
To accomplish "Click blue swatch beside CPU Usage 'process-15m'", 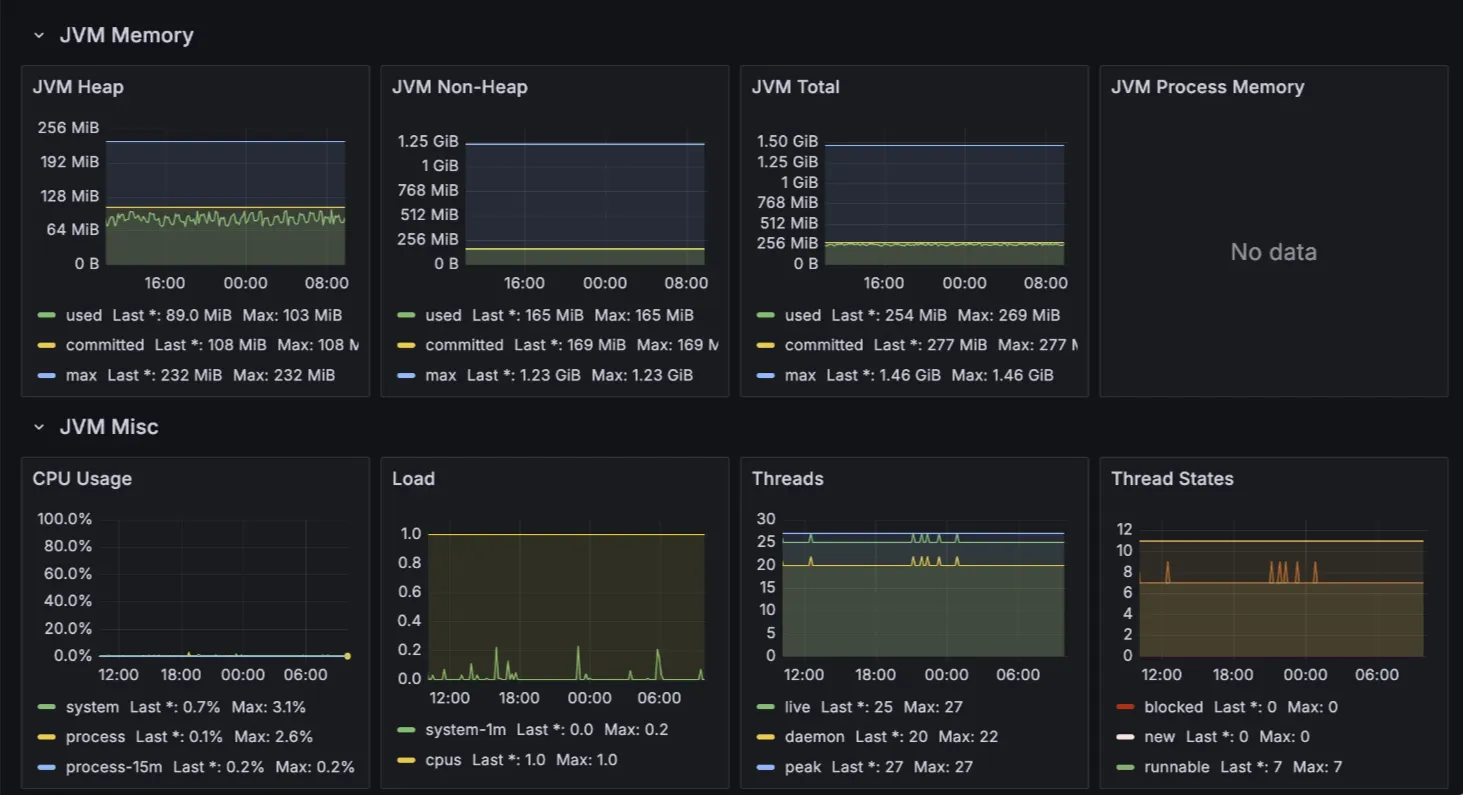I will (x=46, y=768).
